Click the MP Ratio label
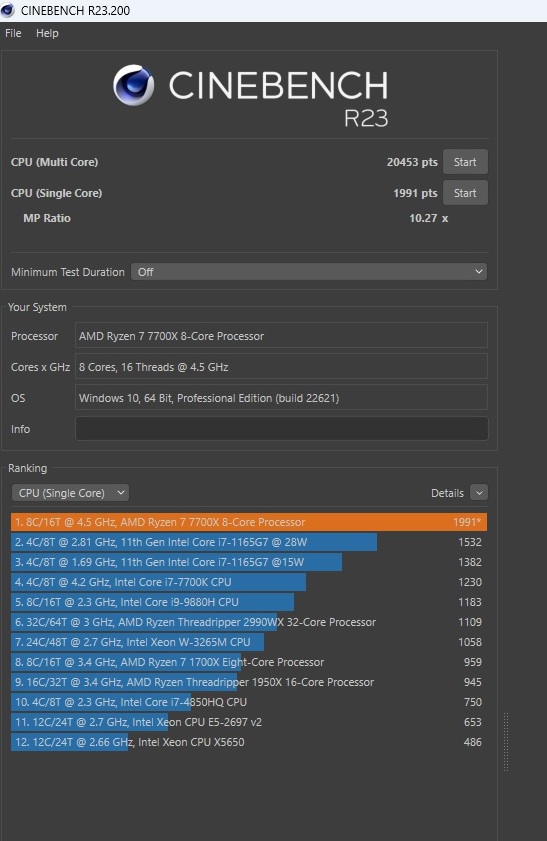Viewport: 547px width, 841px height. [47, 218]
